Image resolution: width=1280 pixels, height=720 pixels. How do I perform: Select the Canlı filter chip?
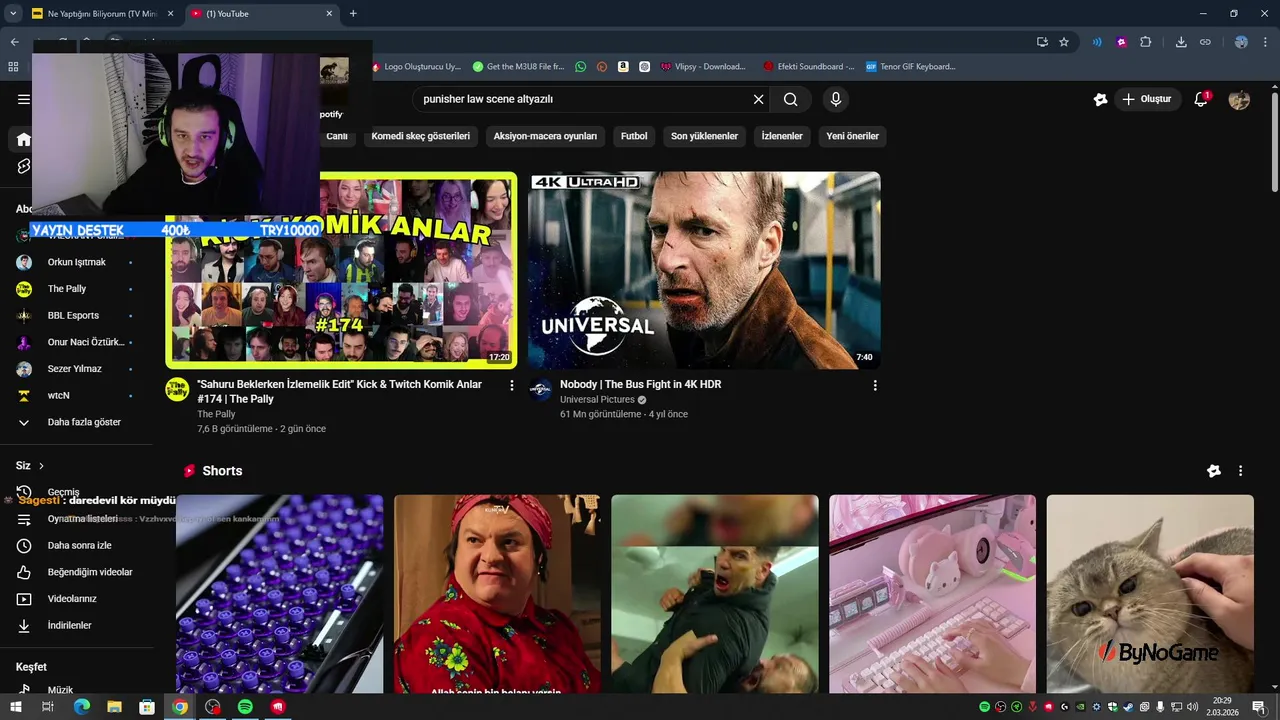tap(337, 136)
